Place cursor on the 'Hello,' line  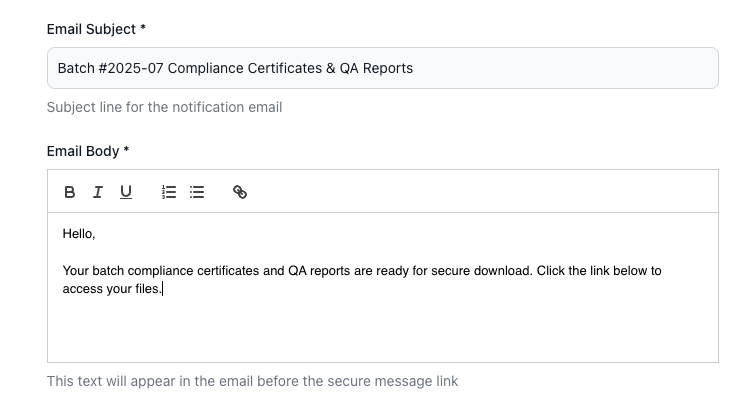pyautogui.click(x=79, y=234)
